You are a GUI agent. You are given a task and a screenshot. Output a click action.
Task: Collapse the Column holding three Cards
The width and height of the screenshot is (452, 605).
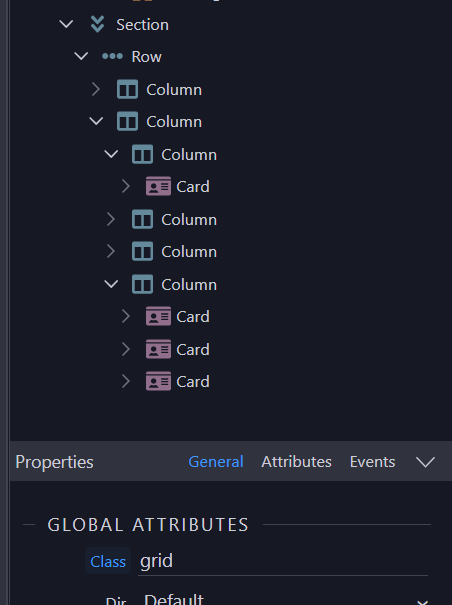[x=111, y=284]
